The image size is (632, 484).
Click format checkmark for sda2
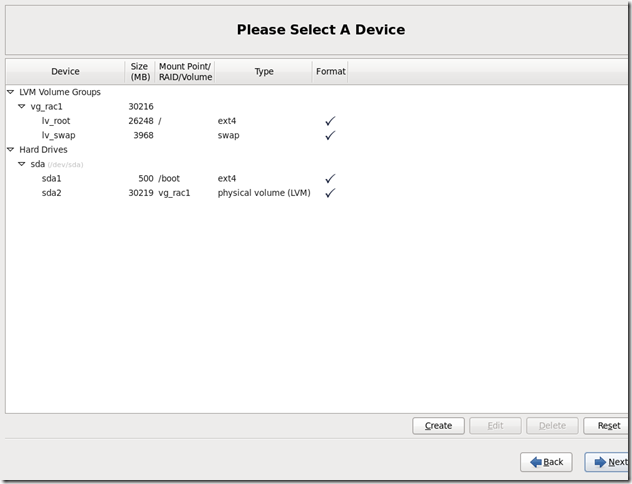pos(330,193)
